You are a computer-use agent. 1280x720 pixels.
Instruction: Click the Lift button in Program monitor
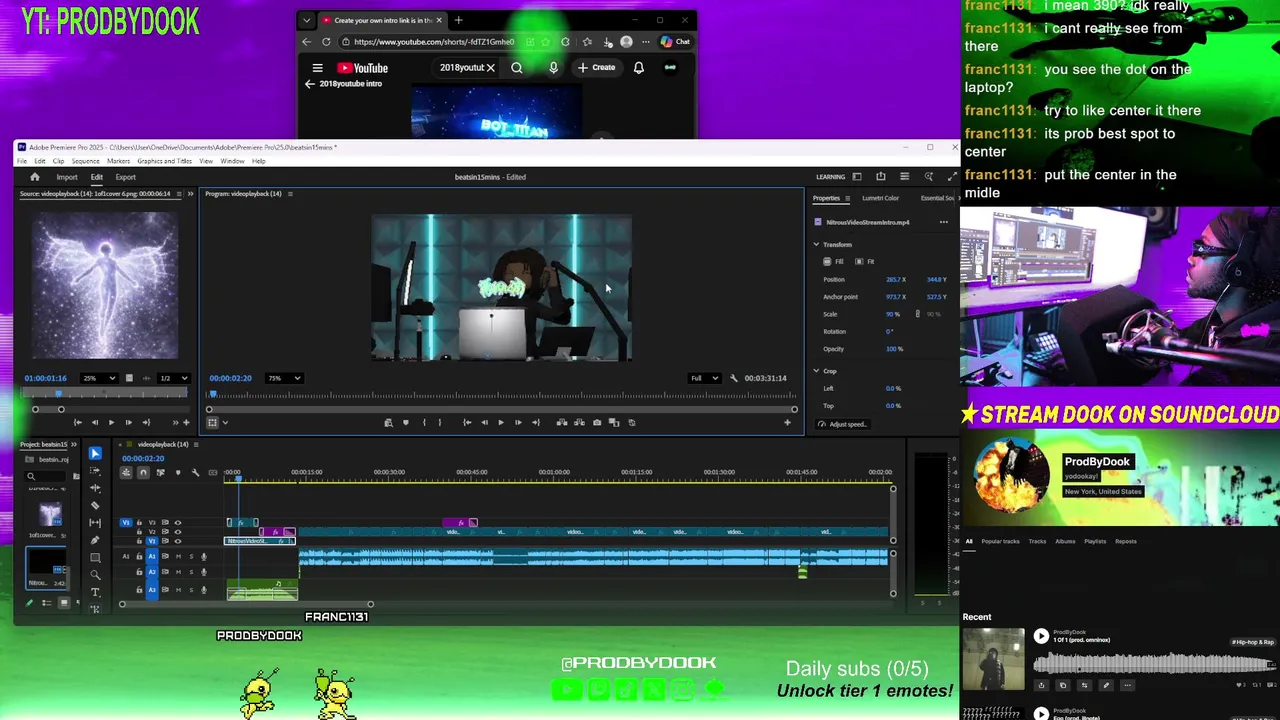pyautogui.click(x=561, y=422)
